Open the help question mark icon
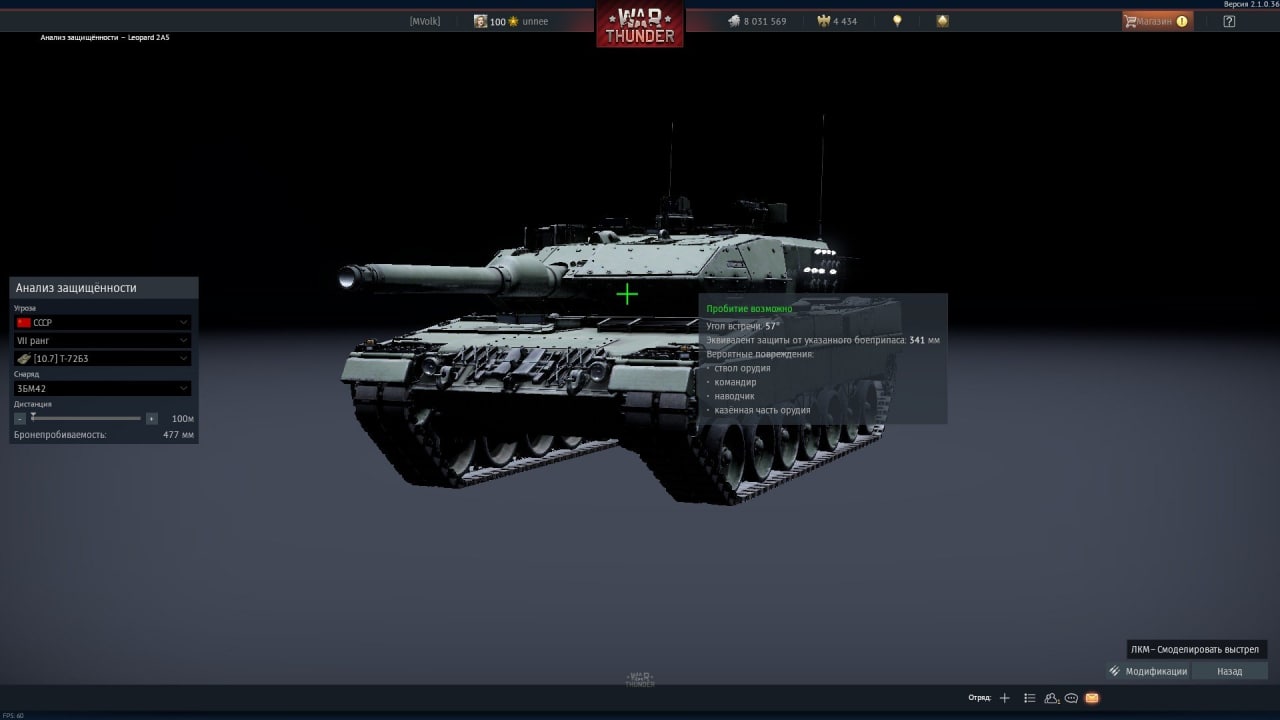1280x720 pixels. pos(1229,21)
